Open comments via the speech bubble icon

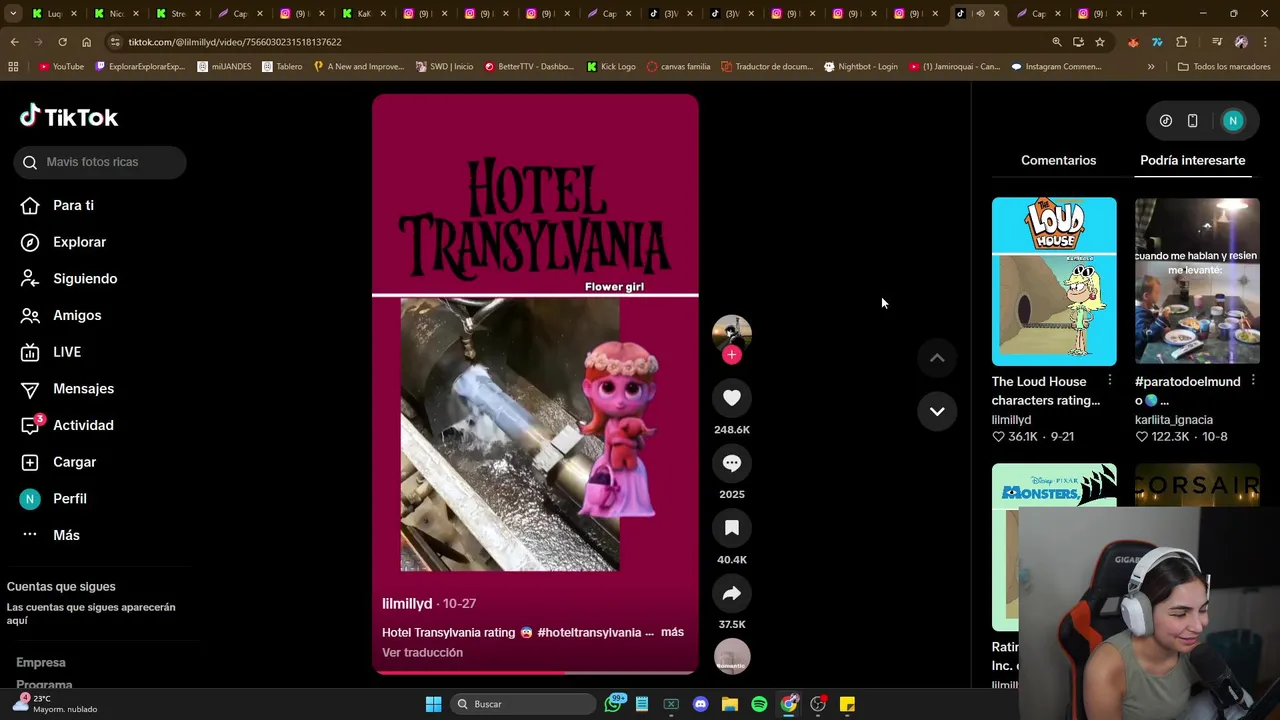pyautogui.click(x=732, y=463)
